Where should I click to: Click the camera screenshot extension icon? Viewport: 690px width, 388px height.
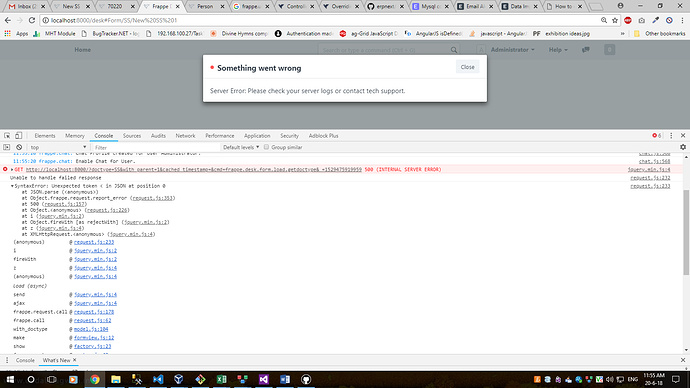click(642, 20)
